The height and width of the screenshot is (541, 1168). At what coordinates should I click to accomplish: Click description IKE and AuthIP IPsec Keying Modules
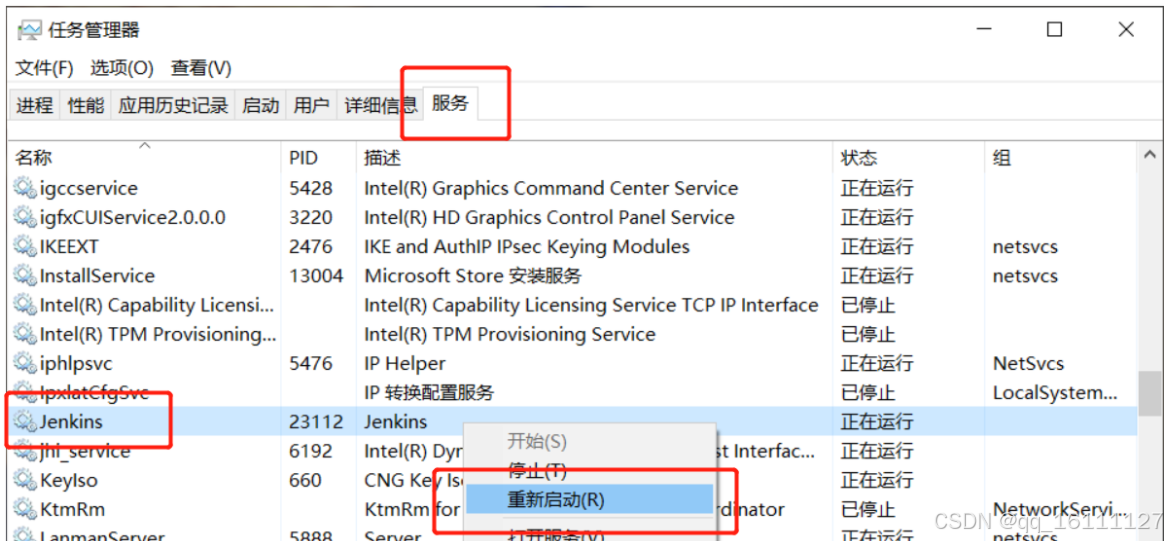tap(527, 247)
